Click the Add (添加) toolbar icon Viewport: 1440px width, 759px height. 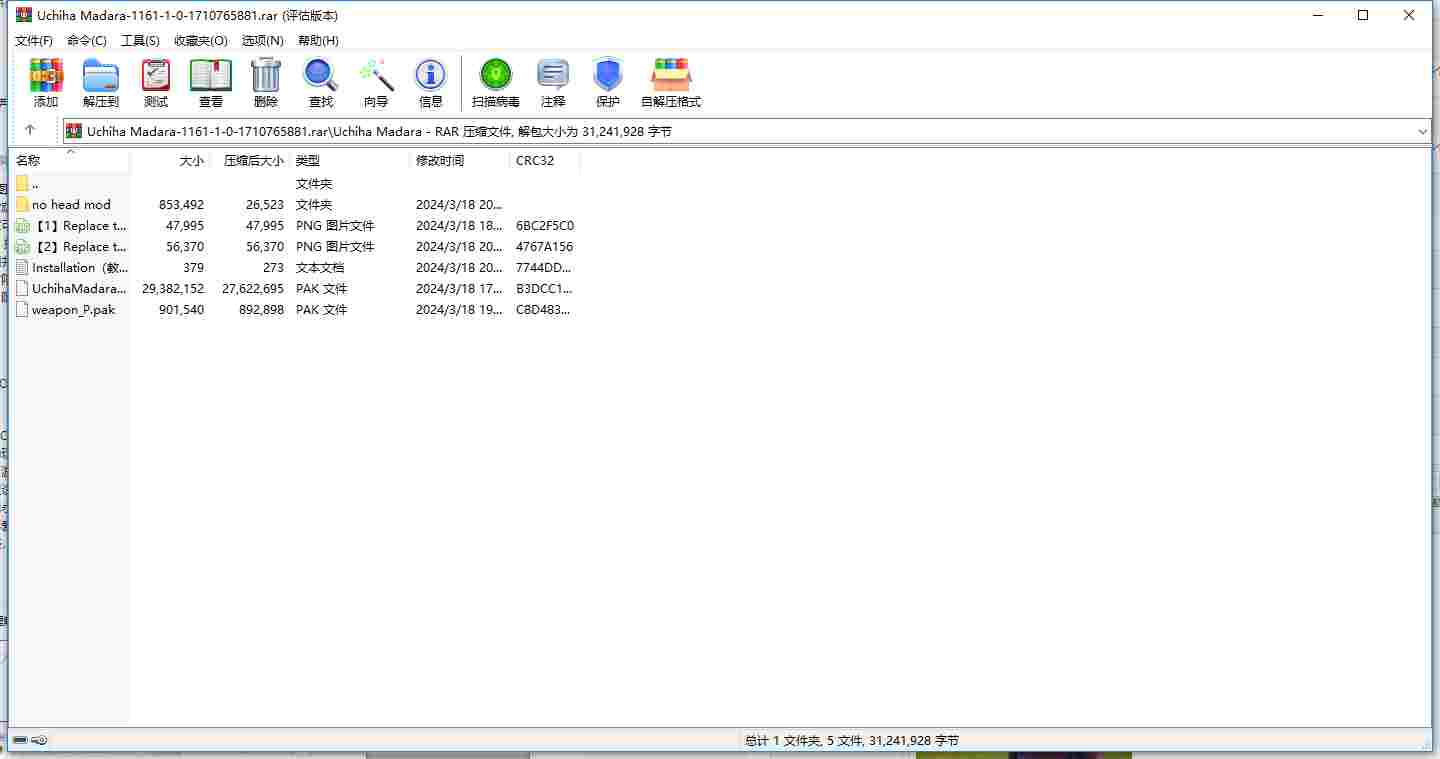point(46,76)
